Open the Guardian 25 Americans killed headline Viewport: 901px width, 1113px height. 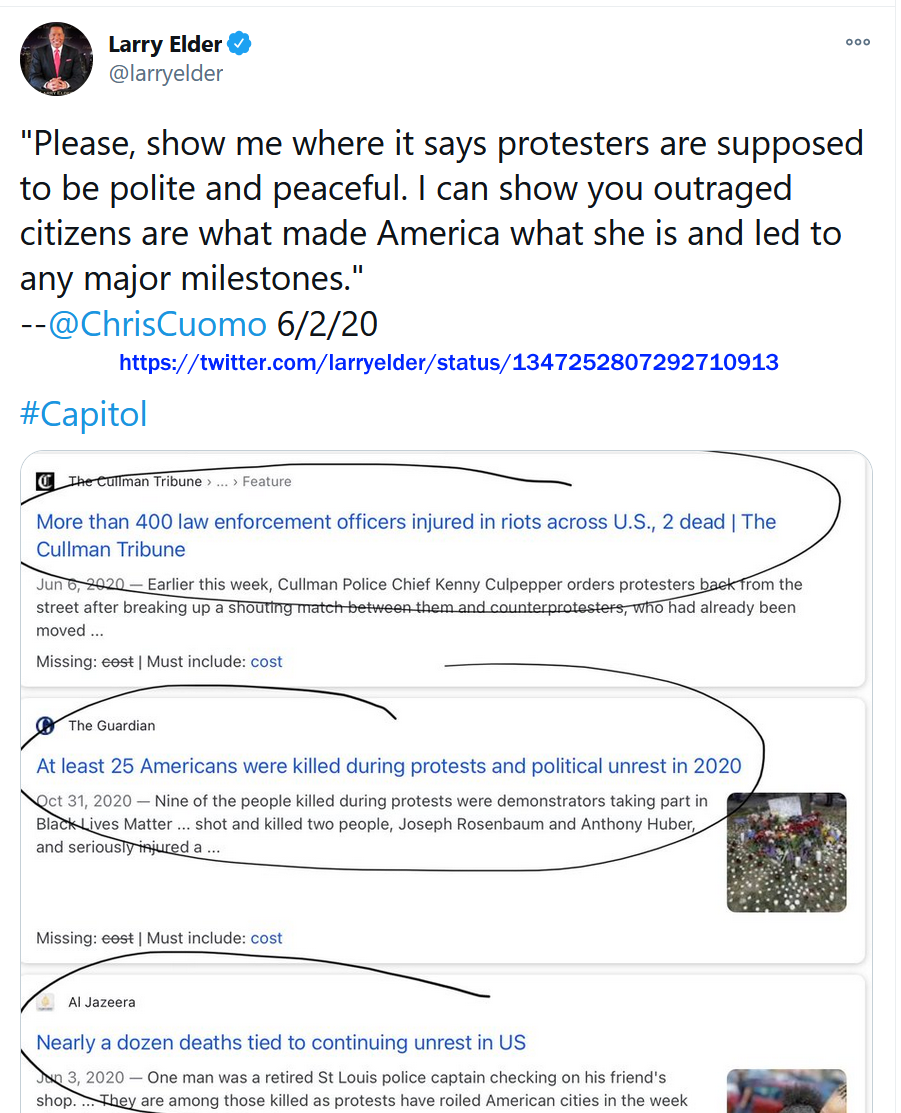(389, 766)
